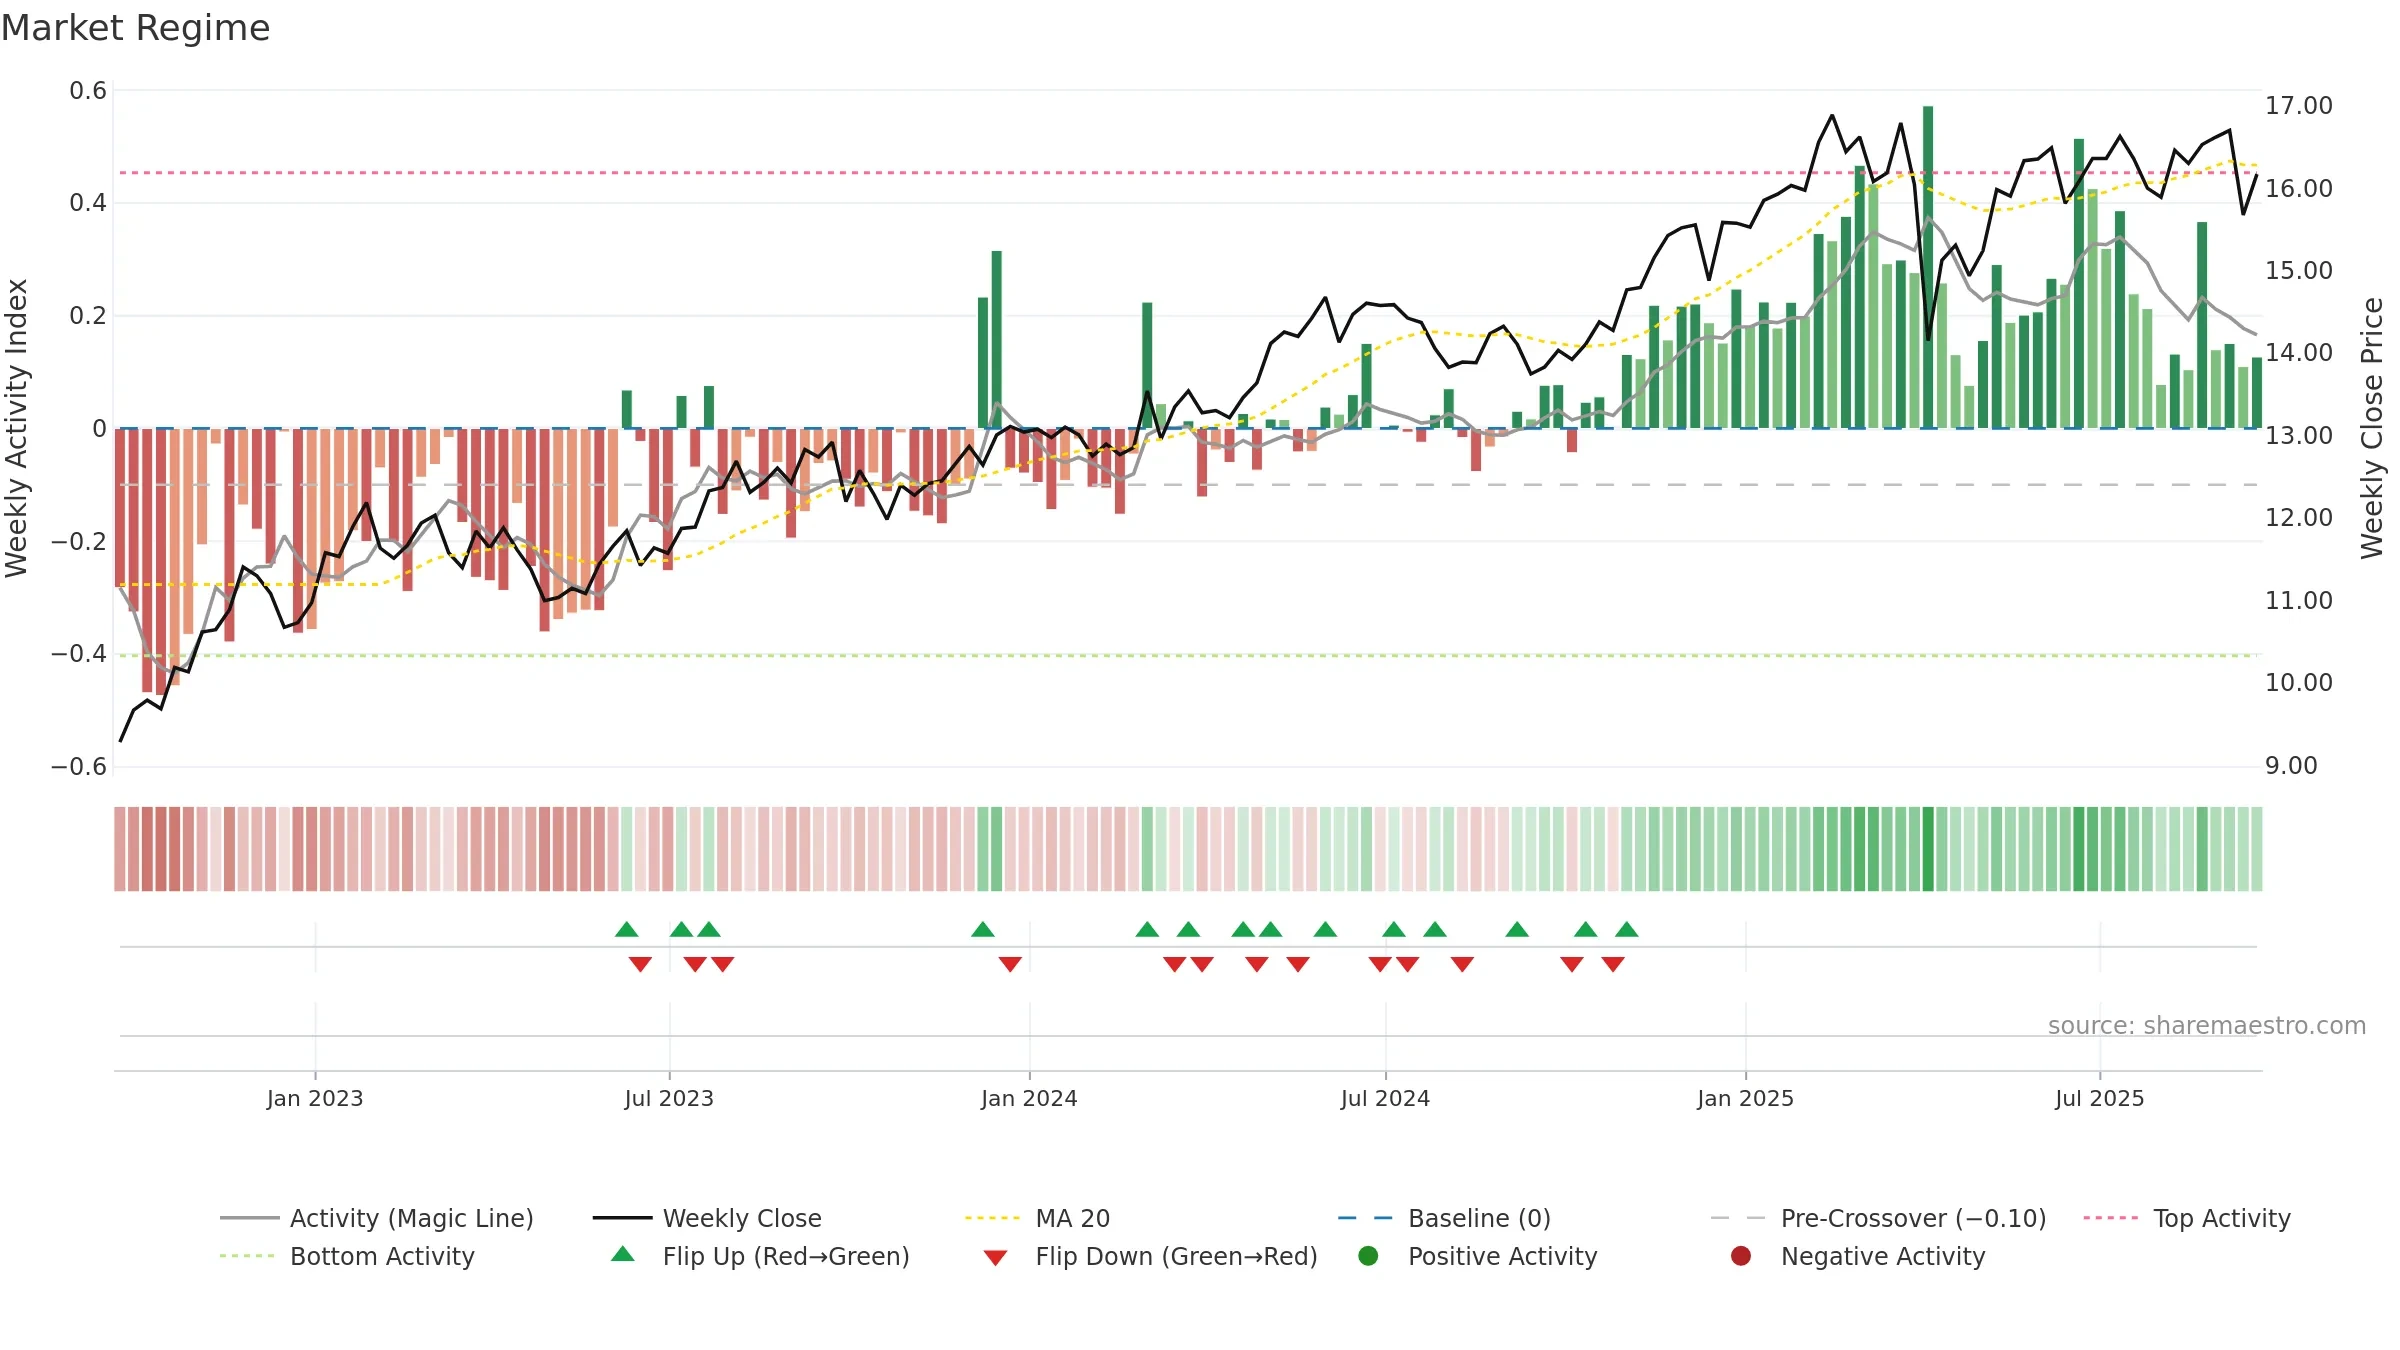This screenshot has height=1350, width=2400.
Task: Click the Jan 2023 x-axis label
Action: pos(315,1098)
